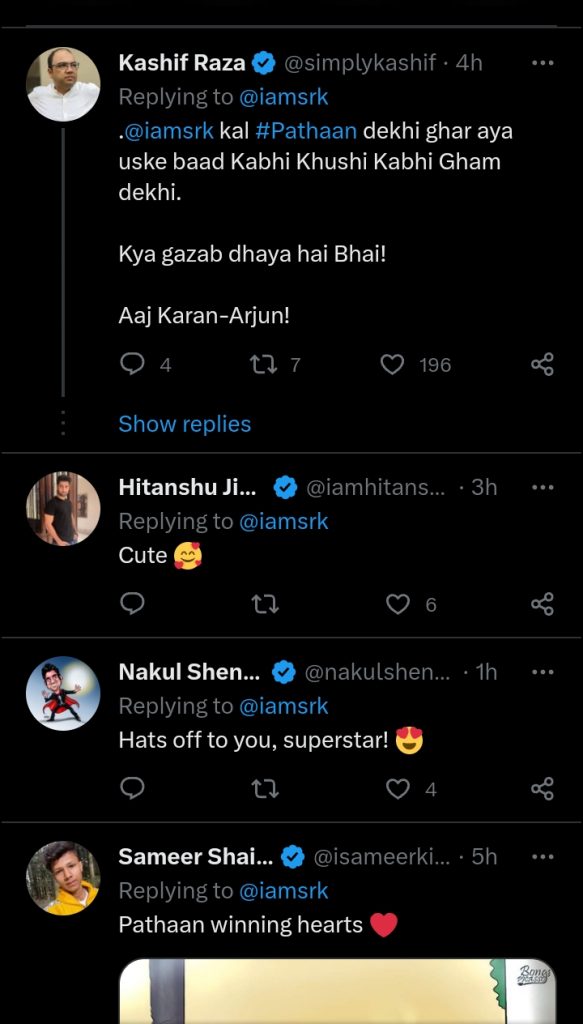Image resolution: width=583 pixels, height=1024 pixels.
Task: Open @iamsrk mention in Sameer's reply
Action: pos(284,890)
